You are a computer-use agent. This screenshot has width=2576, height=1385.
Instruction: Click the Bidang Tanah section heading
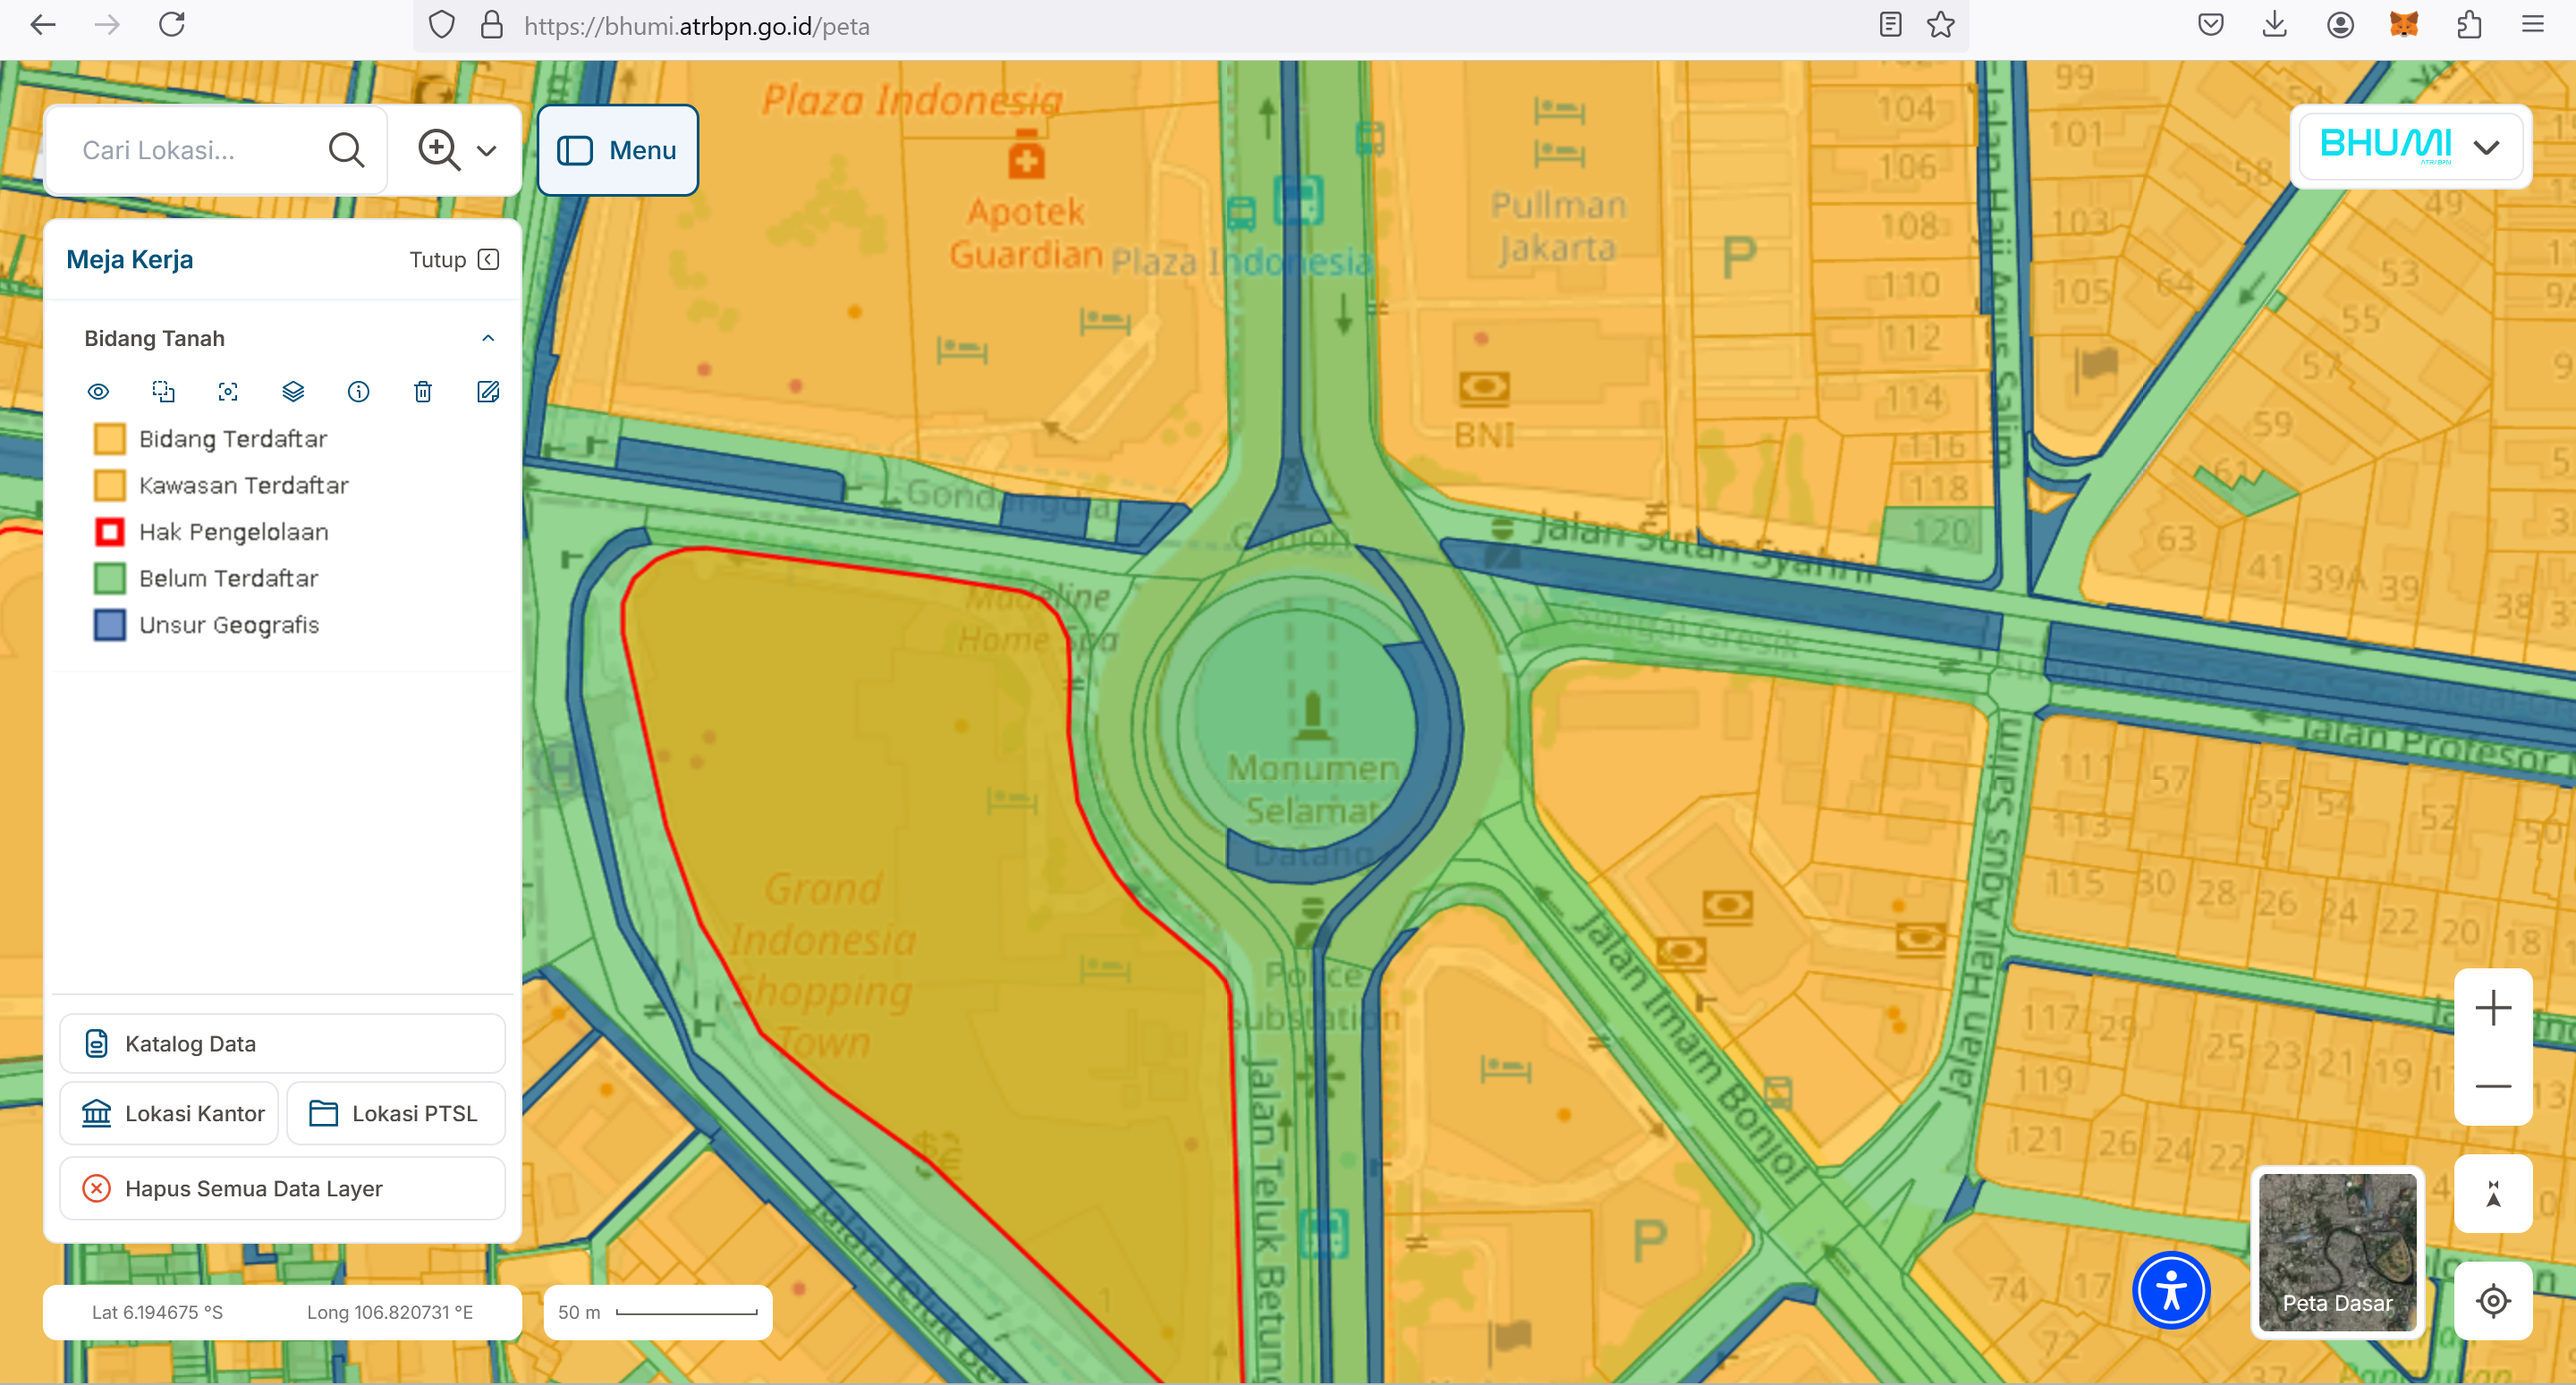154,338
